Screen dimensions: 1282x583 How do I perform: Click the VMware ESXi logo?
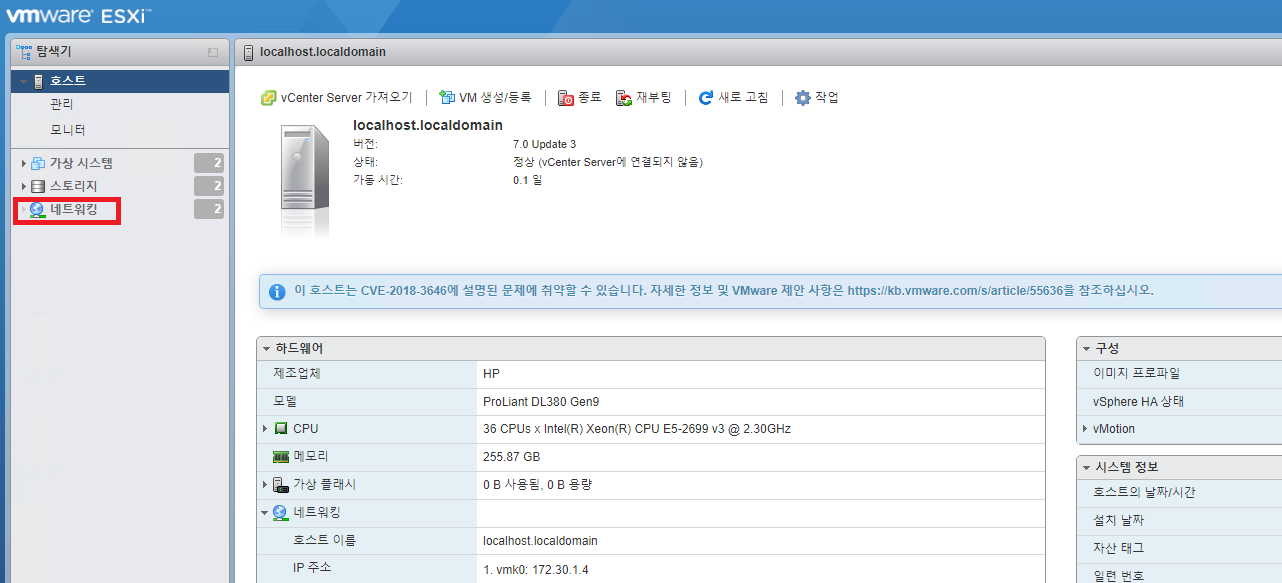(x=79, y=17)
